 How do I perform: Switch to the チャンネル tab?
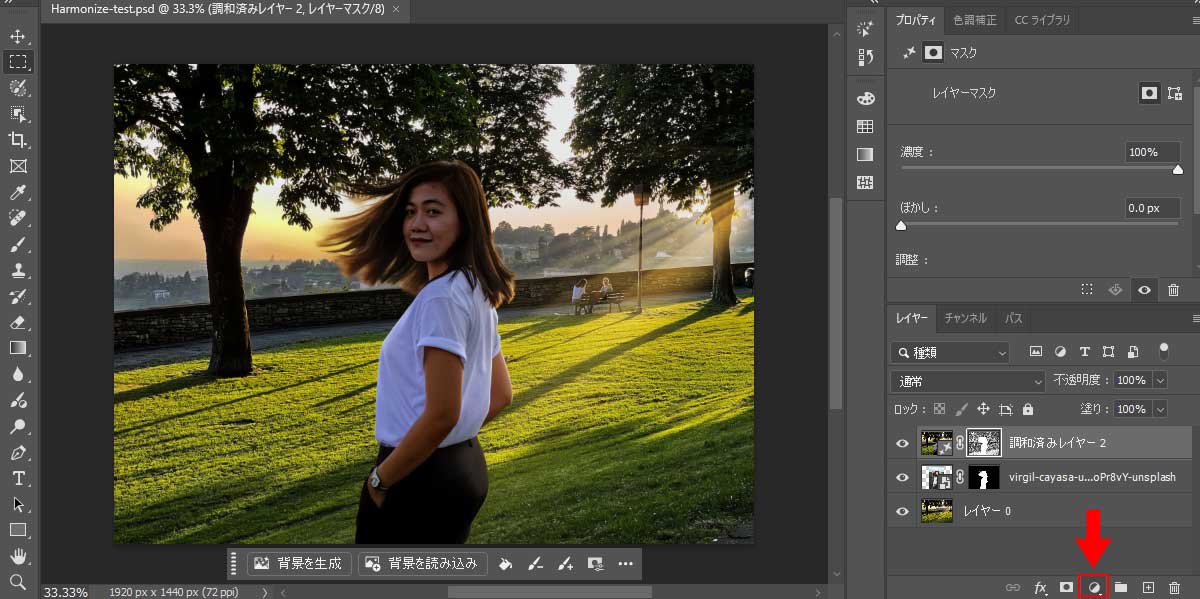(965, 318)
